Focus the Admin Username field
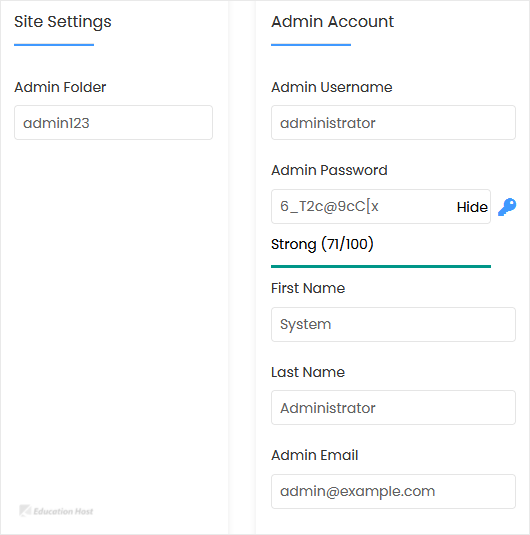This screenshot has height=535, width=530. point(393,122)
